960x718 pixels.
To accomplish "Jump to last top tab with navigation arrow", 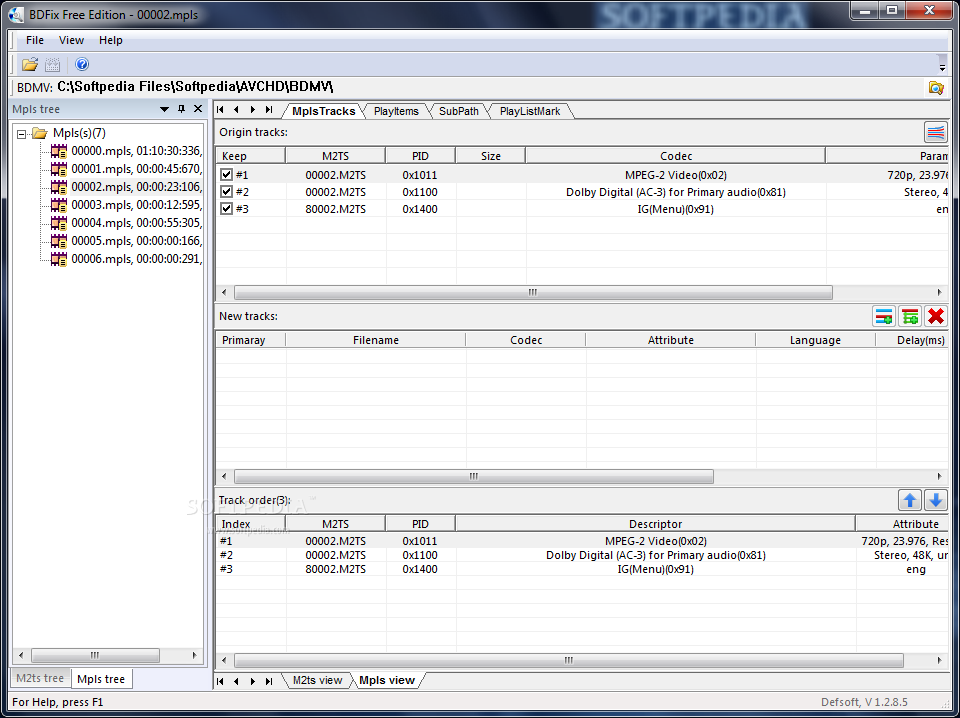I will tap(269, 110).
